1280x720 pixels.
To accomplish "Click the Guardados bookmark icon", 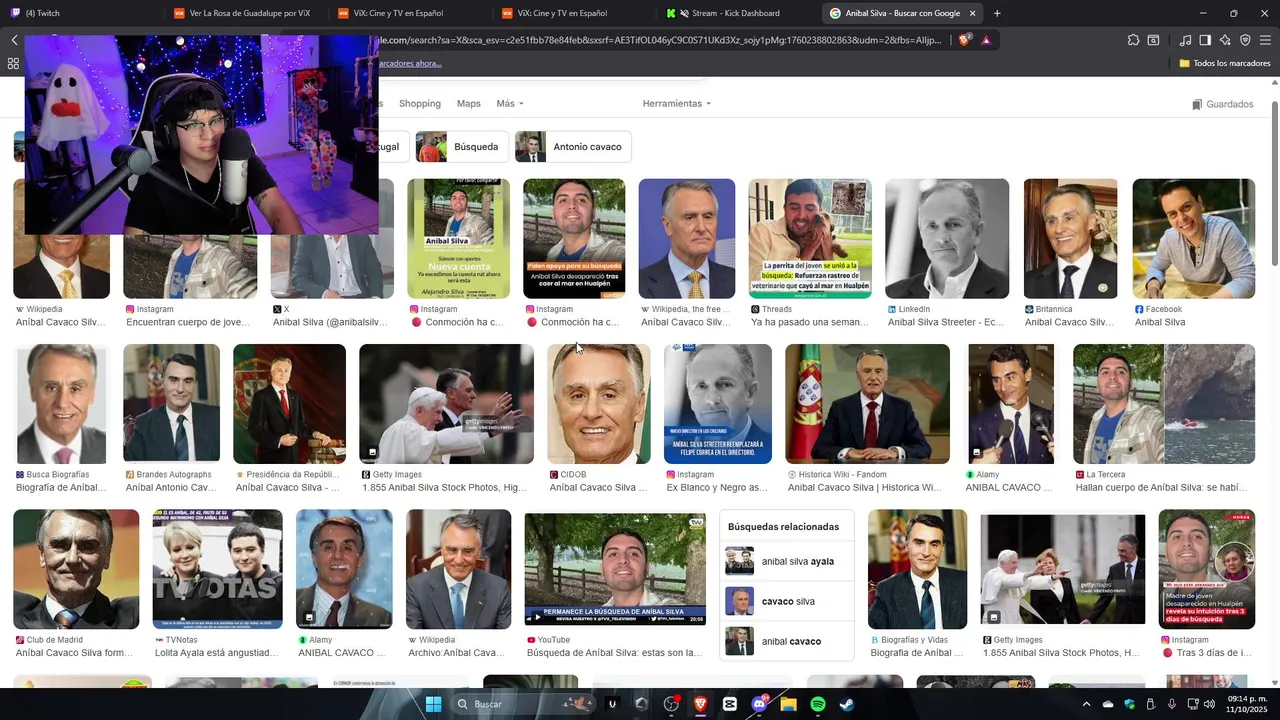I will (x=1197, y=104).
